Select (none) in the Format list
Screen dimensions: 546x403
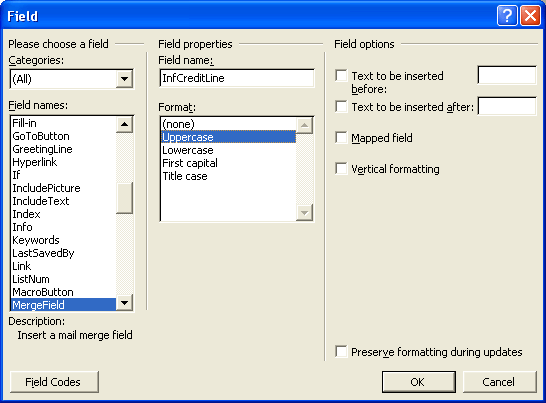pyautogui.click(x=228, y=124)
